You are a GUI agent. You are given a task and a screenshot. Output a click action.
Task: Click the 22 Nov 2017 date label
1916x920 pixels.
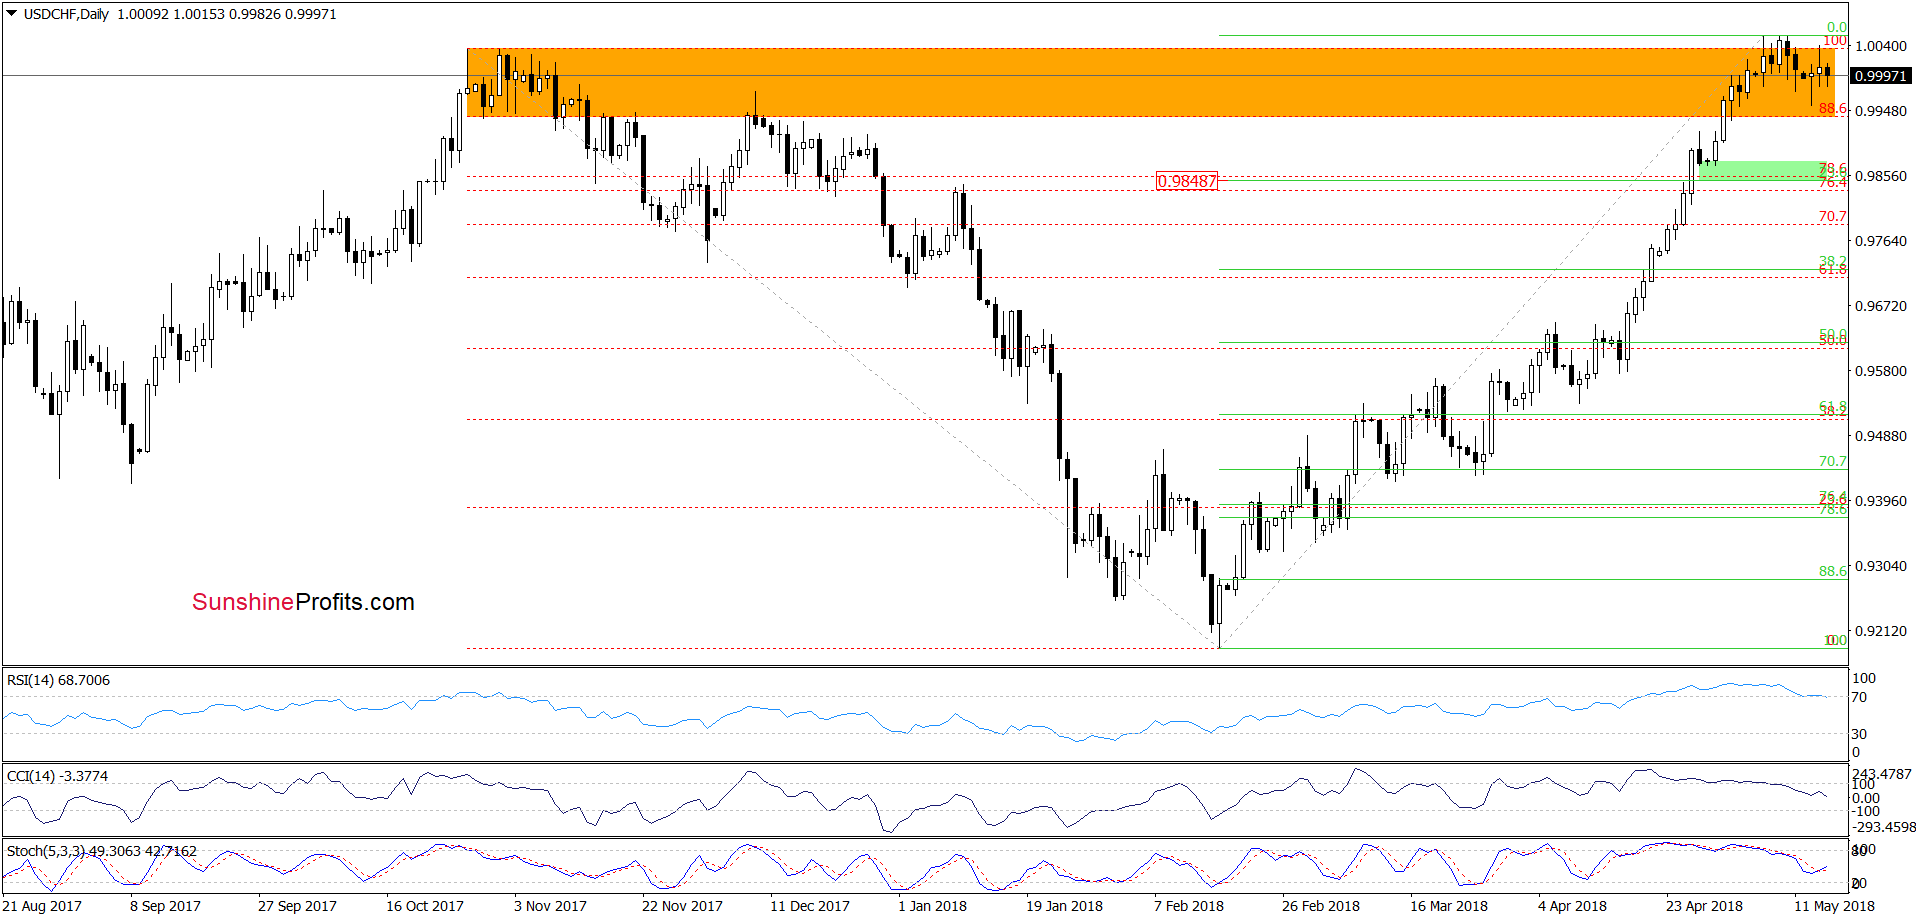pyautogui.click(x=682, y=906)
